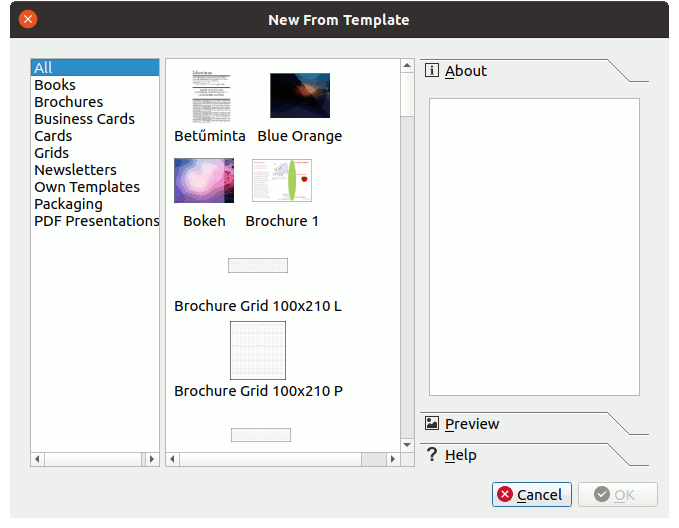Image resolution: width=679 pixels, height=528 pixels.
Task: Select the Betűminta template thumbnail
Action: tap(210, 97)
